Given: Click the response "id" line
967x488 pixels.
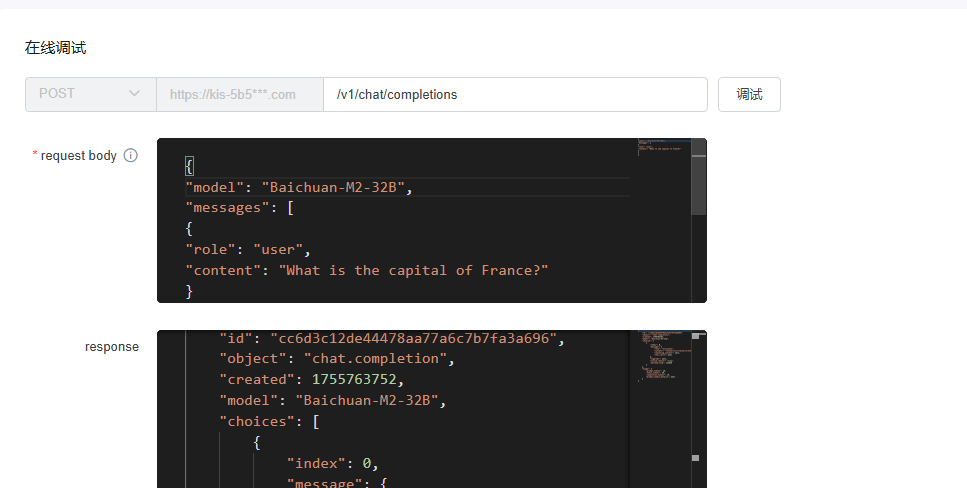Looking at the screenshot, I should [x=392, y=338].
